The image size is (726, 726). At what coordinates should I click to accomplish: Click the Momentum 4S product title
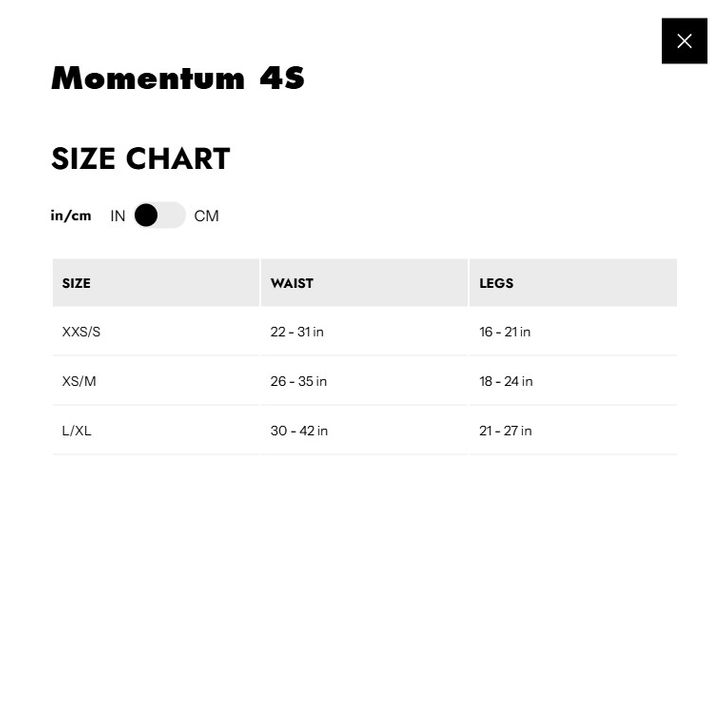click(178, 78)
